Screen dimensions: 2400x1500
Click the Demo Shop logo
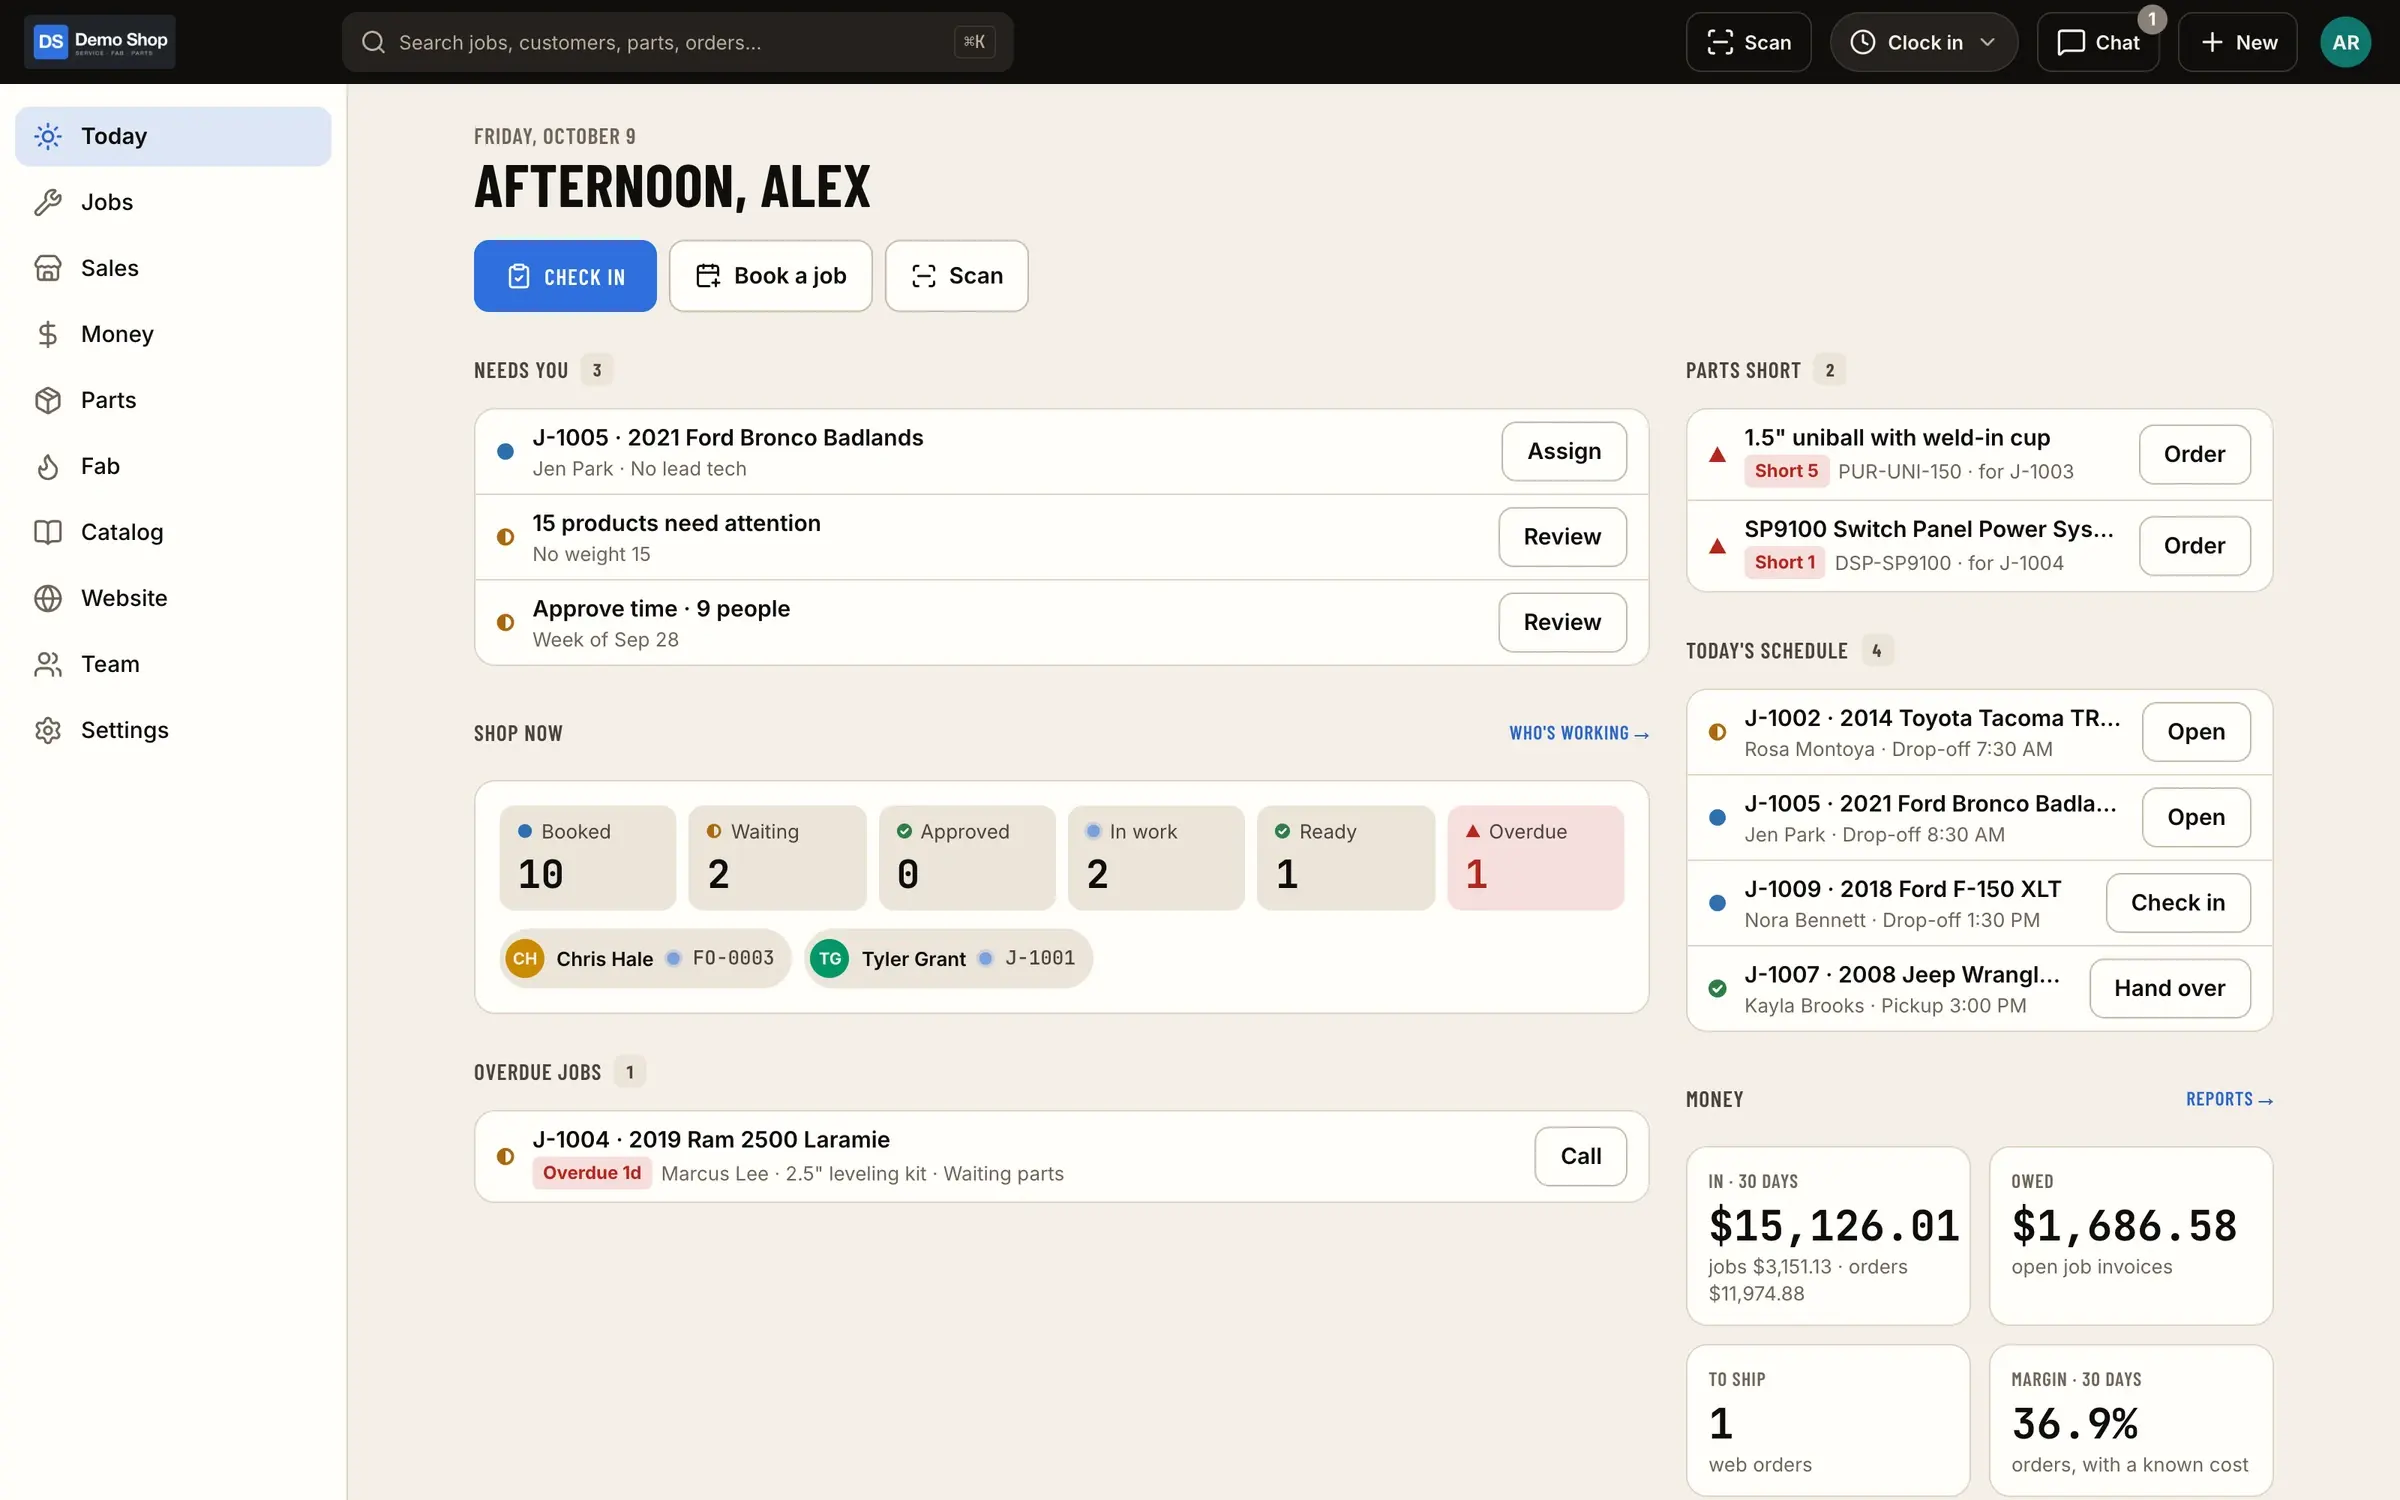tap(100, 42)
